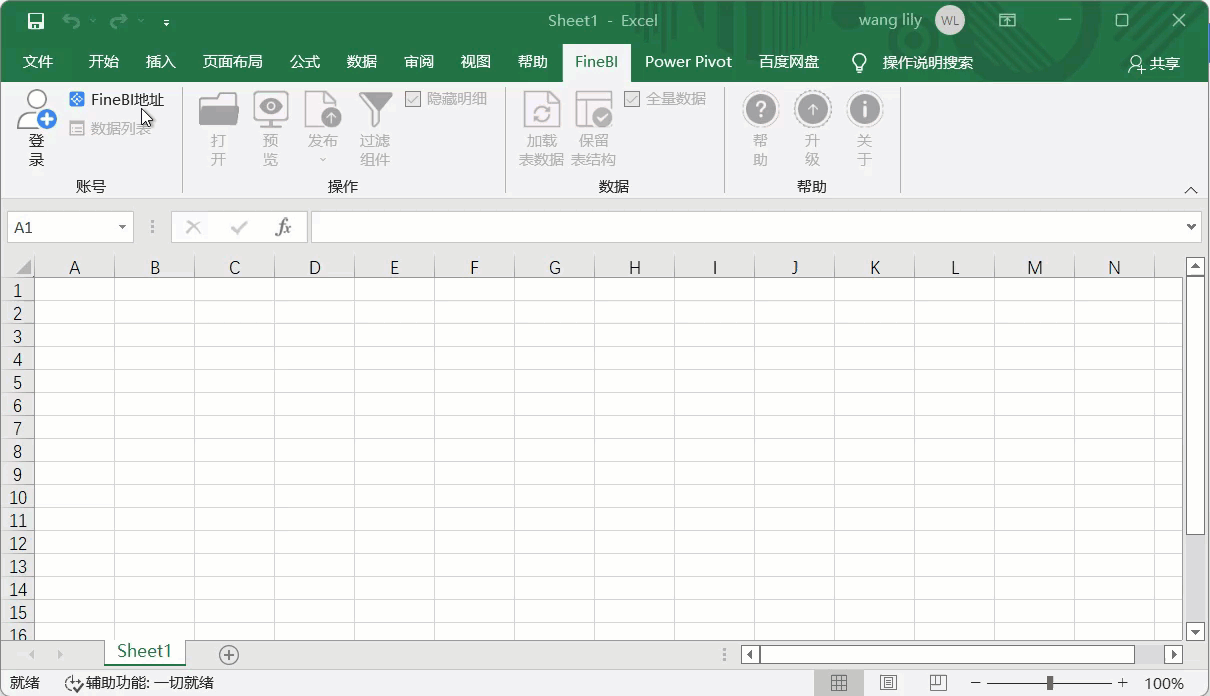Click the zoom slider handle
1210x696 pixels.
point(1049,683)
